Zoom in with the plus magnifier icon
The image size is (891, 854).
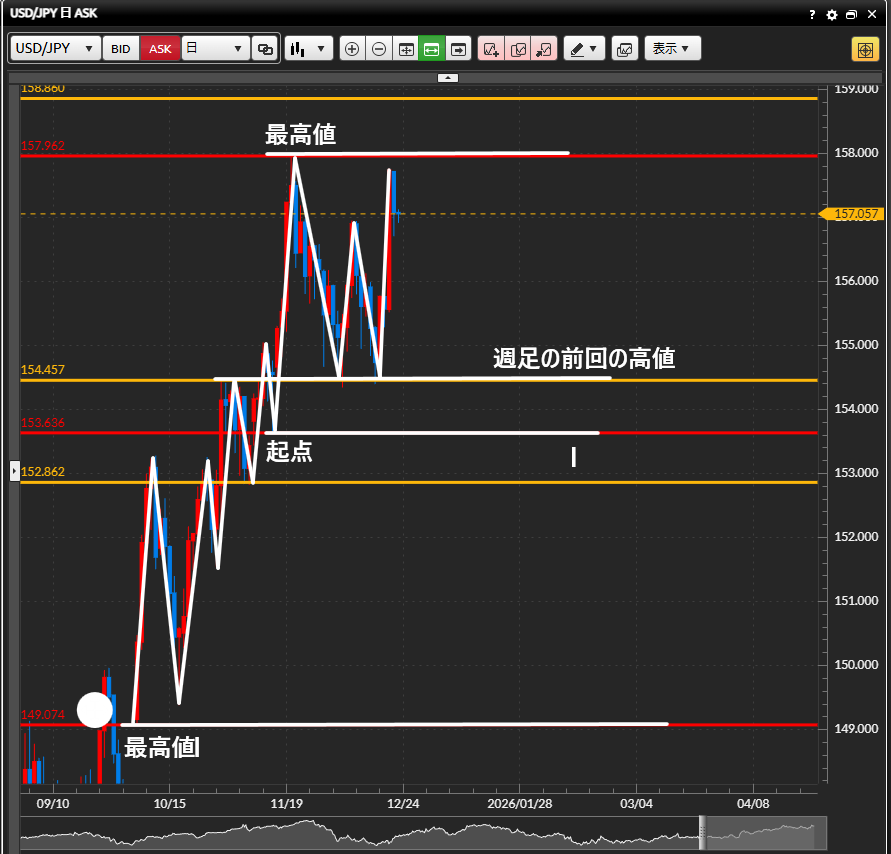pos(352,49)
